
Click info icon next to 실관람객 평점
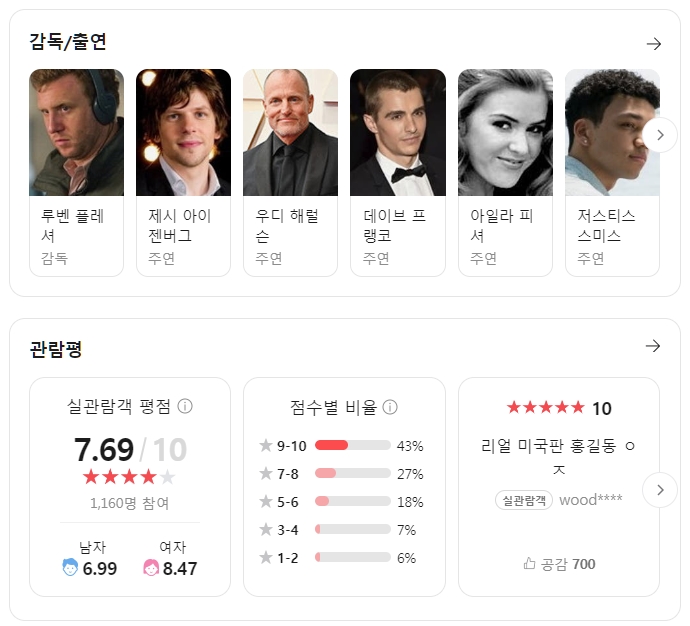tap(185, 406)
